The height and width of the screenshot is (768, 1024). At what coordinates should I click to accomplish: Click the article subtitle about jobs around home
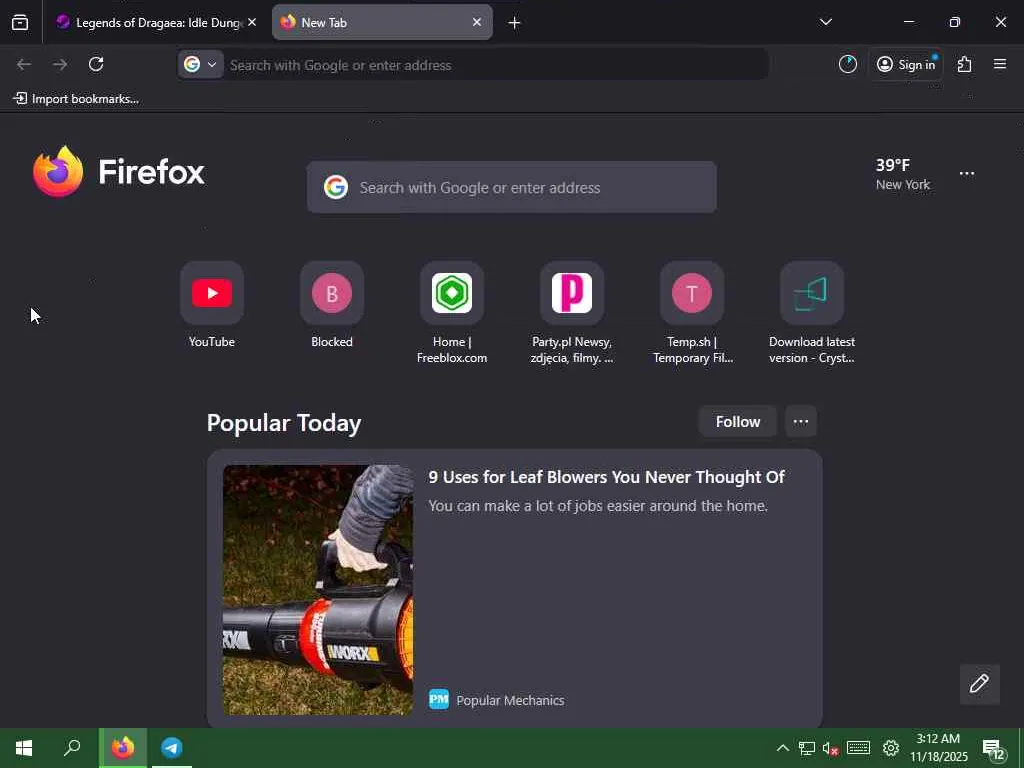598,506
